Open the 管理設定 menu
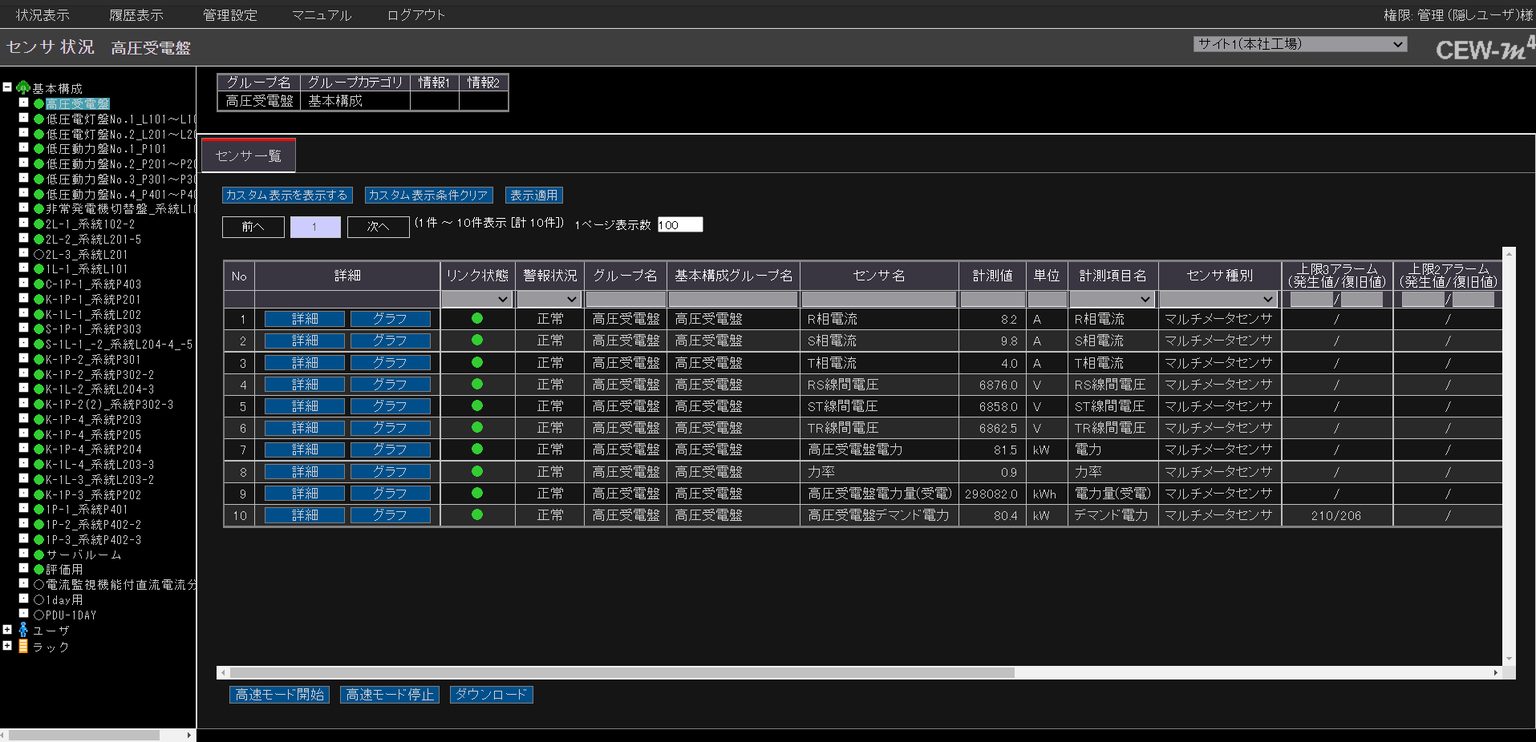 (x=230, y=15)
